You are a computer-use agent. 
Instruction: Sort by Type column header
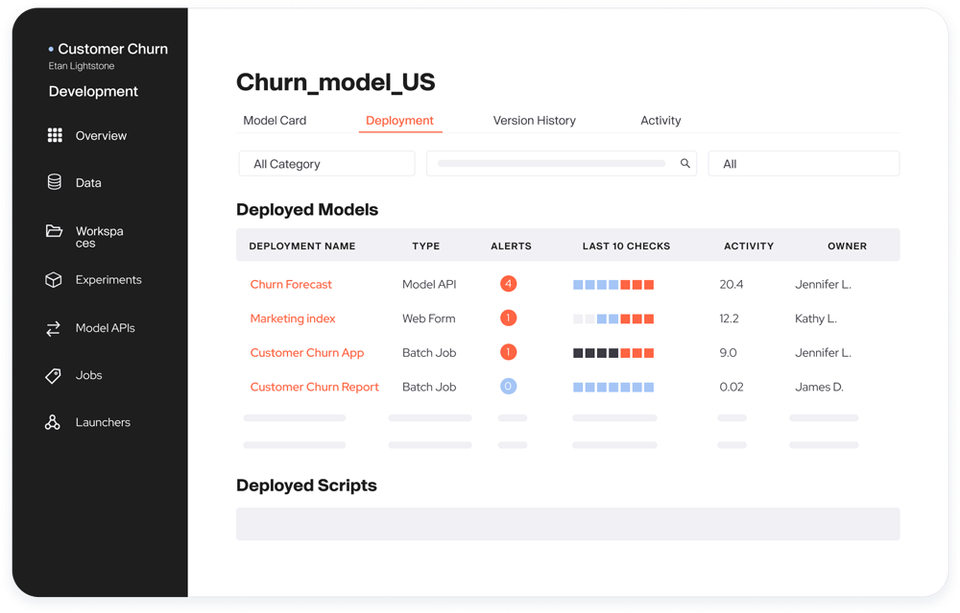[426, 246]
